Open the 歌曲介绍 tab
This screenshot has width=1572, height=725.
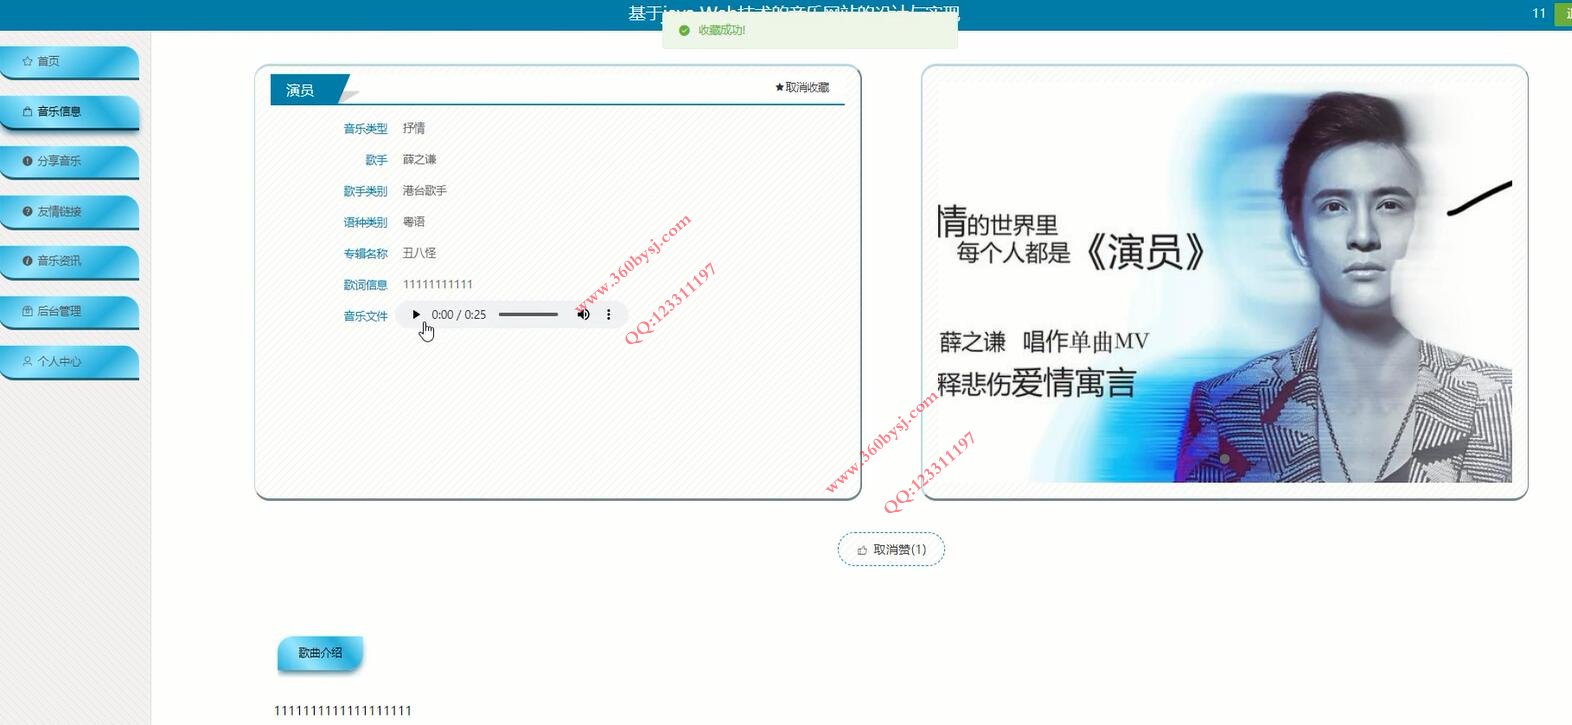(320, 653)
